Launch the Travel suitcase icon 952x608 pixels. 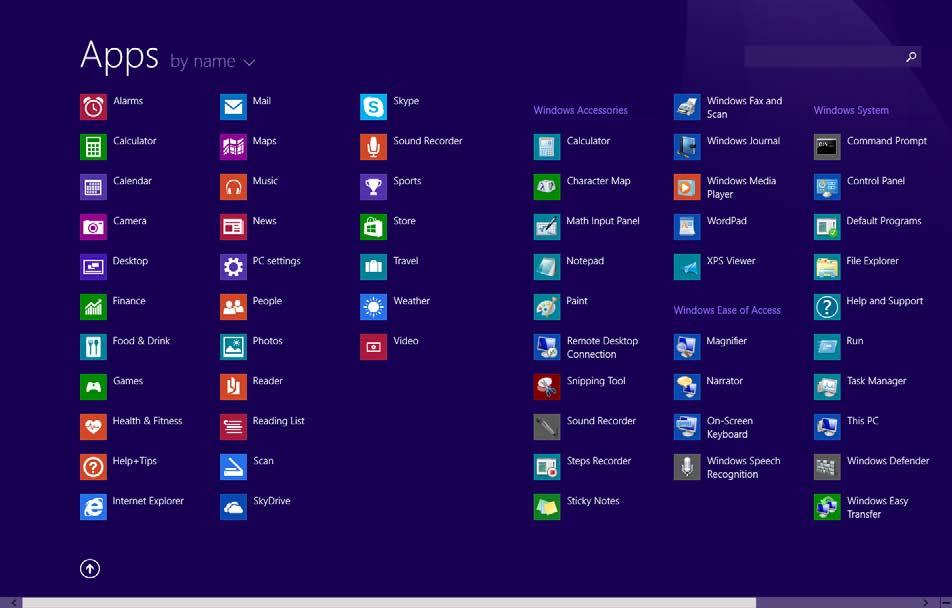373,267
